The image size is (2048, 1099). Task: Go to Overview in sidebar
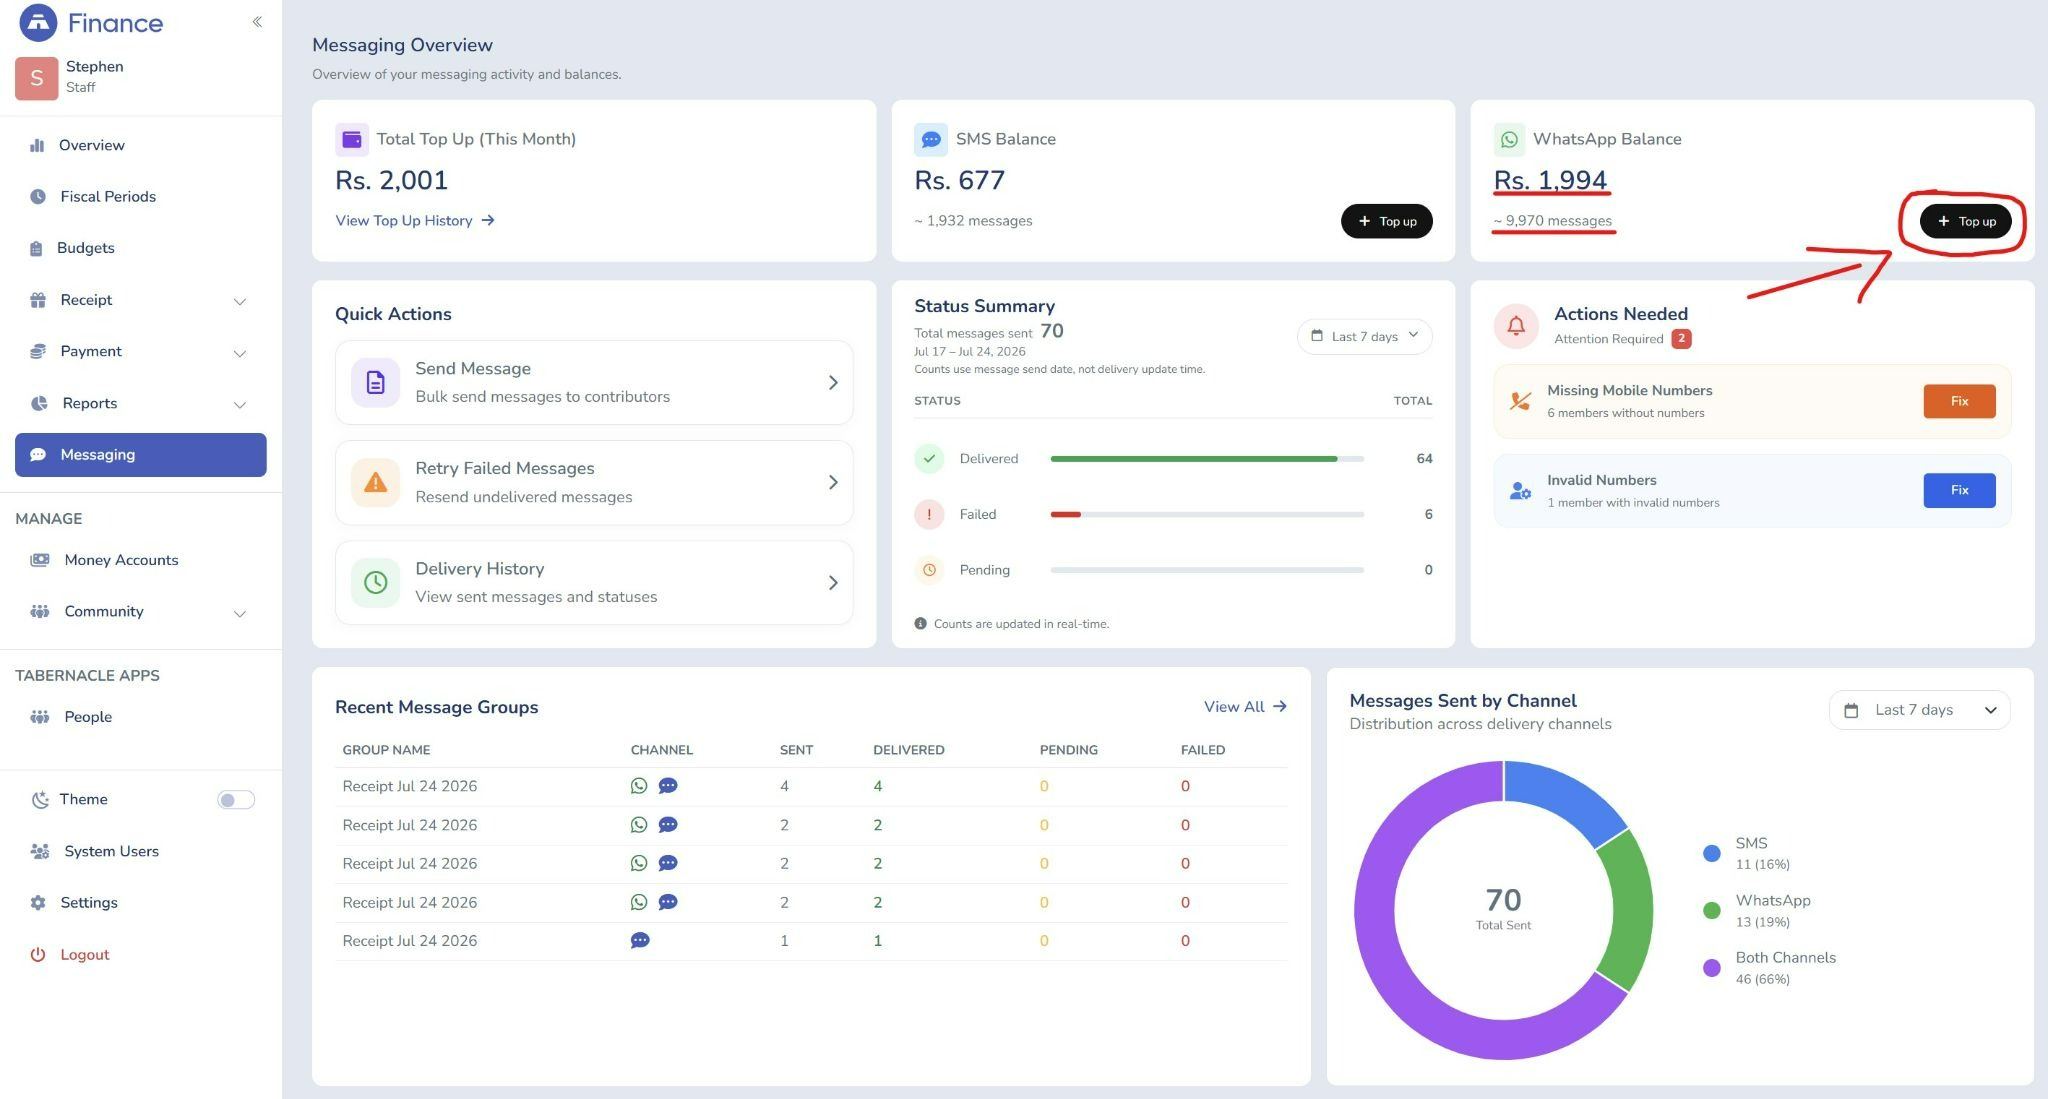pyautogui.click(x=141, y=145)
